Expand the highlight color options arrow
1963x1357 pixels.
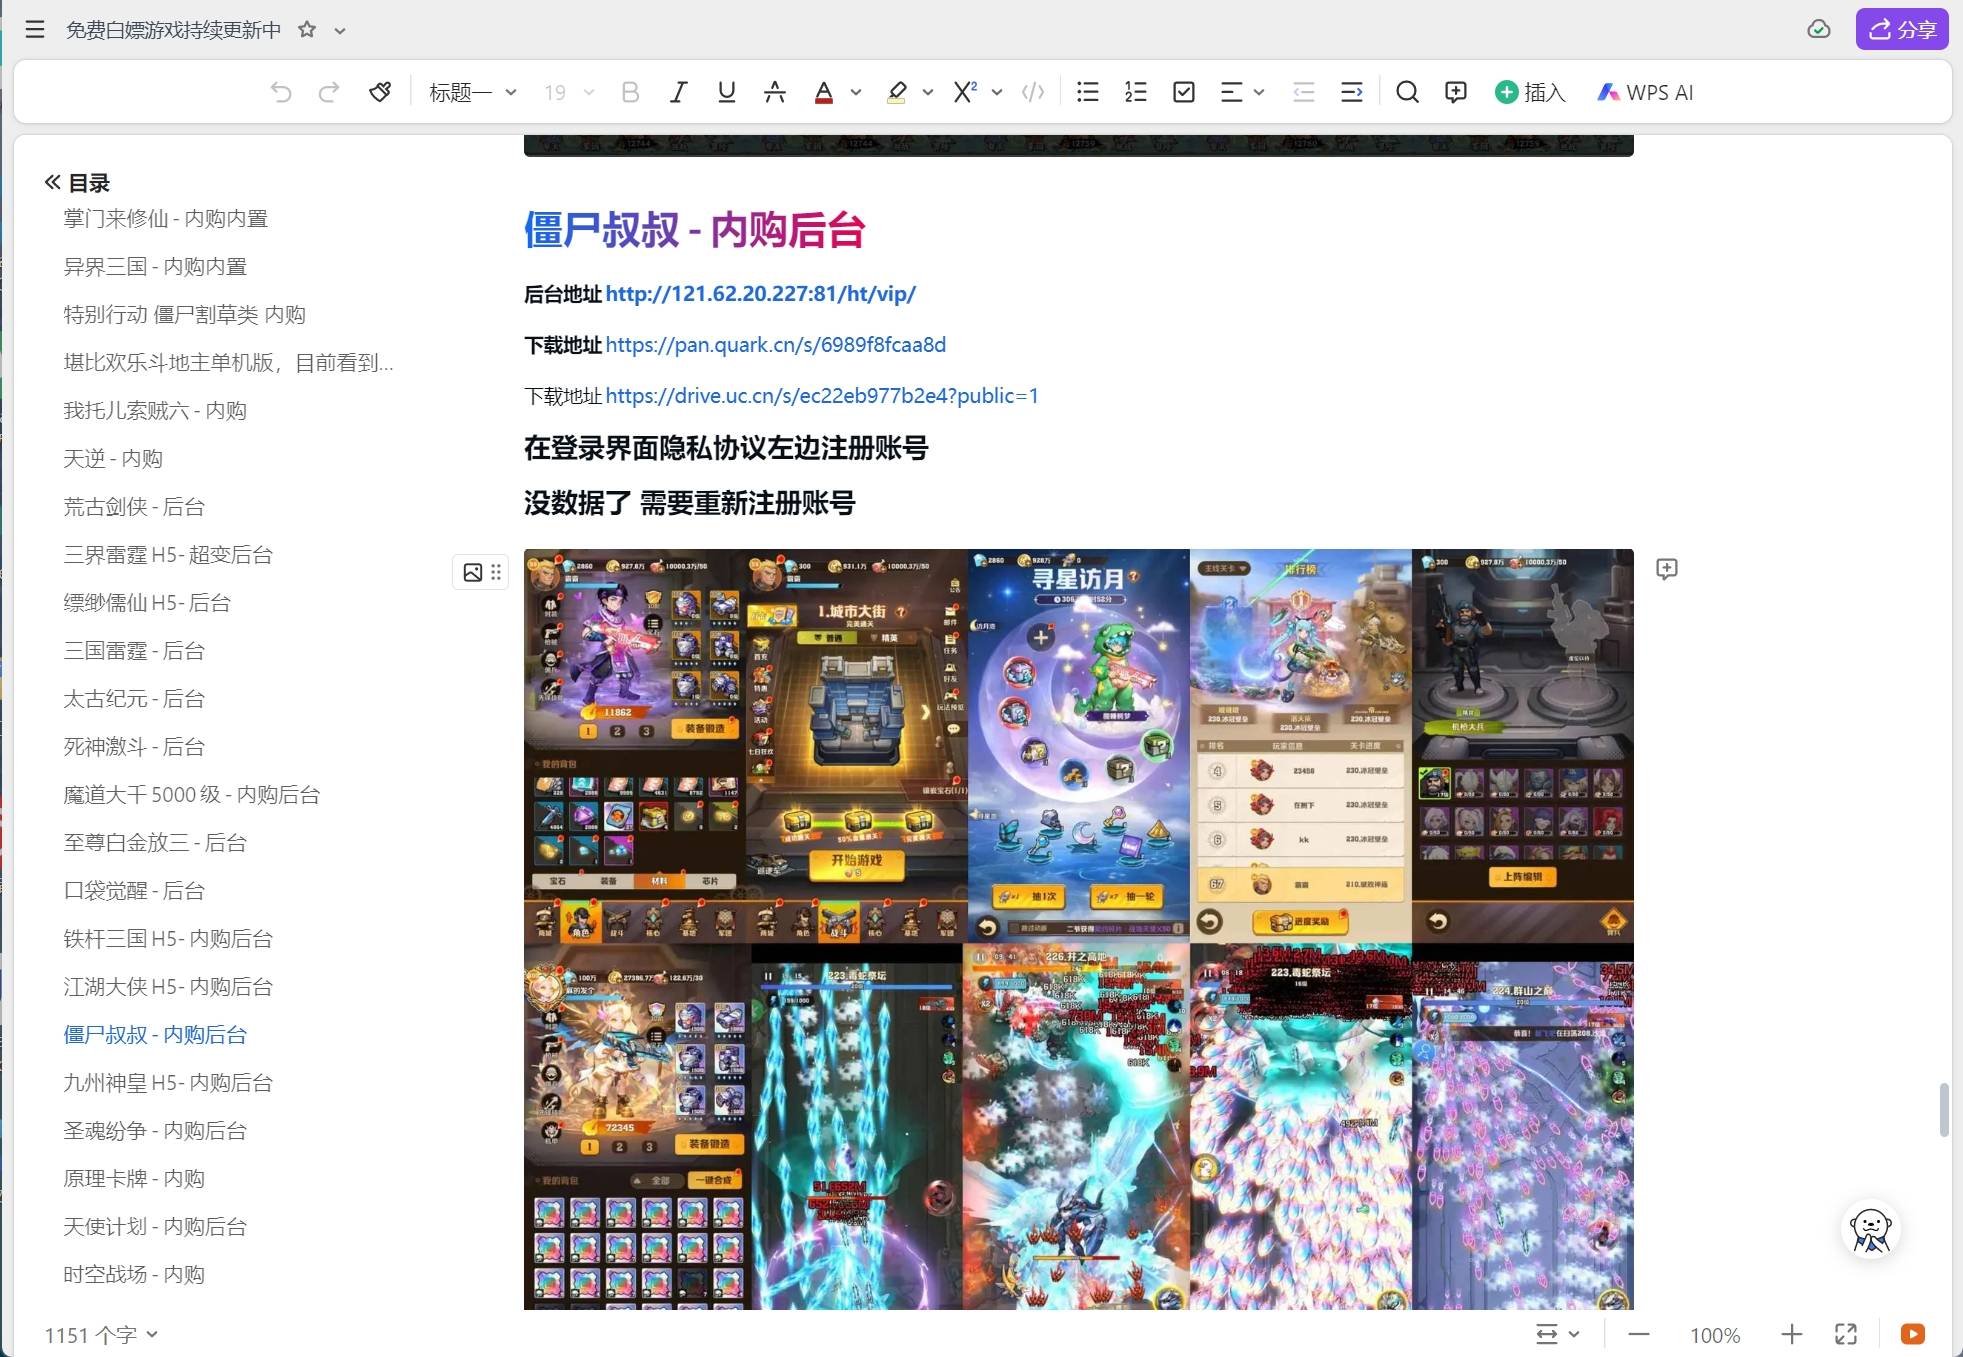click(x=928, y=92)
